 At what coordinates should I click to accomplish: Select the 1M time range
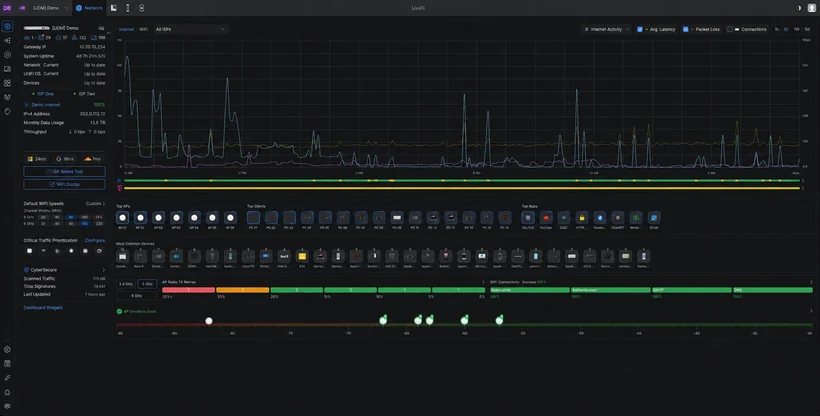pos(807,29)
